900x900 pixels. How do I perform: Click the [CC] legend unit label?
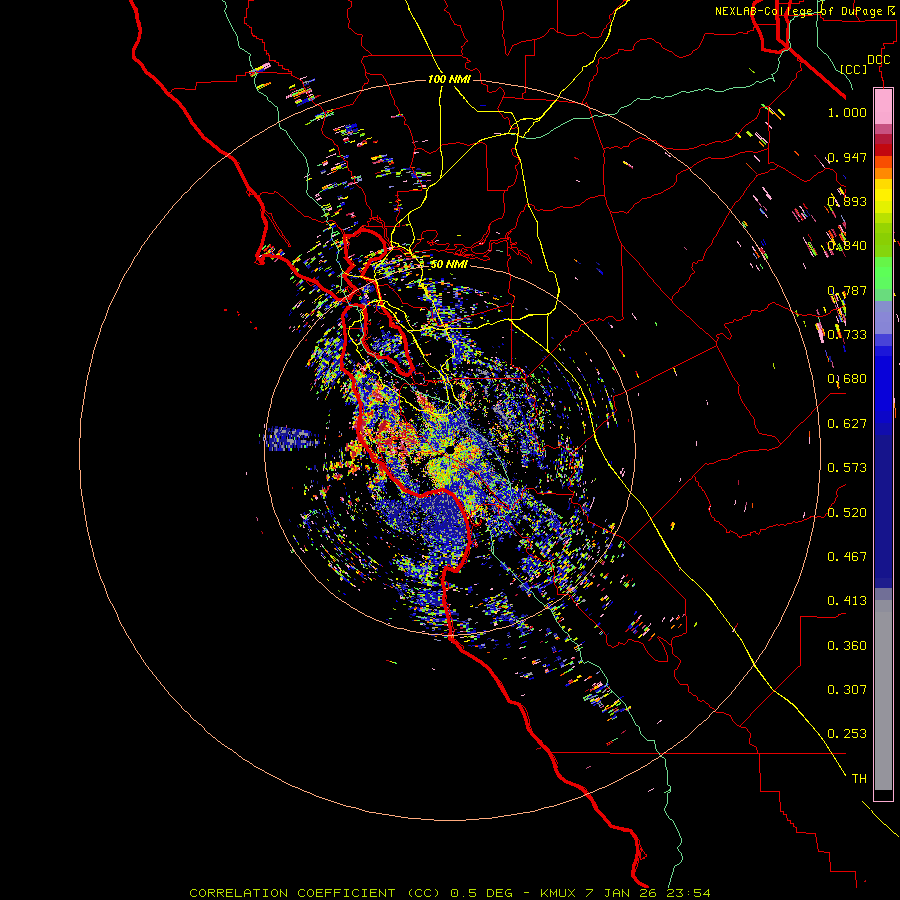pos(854,69)
